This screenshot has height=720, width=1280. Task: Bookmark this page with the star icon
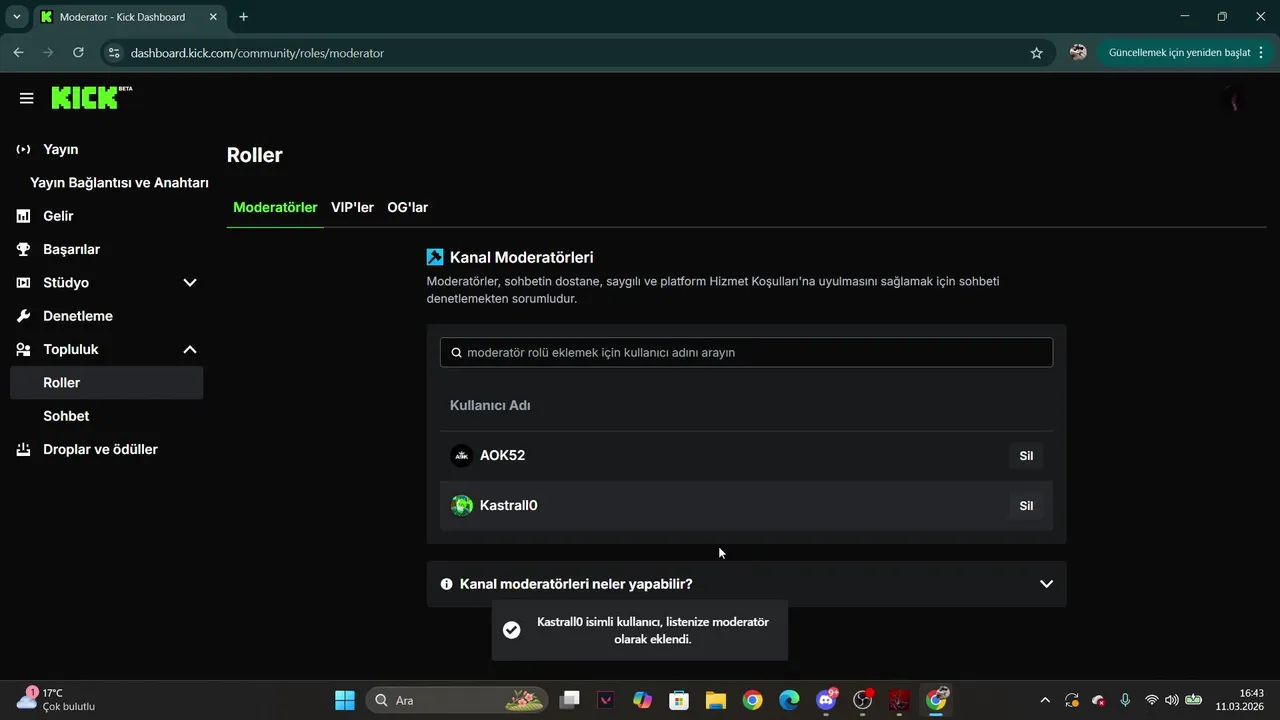(x=1036, y=53)
